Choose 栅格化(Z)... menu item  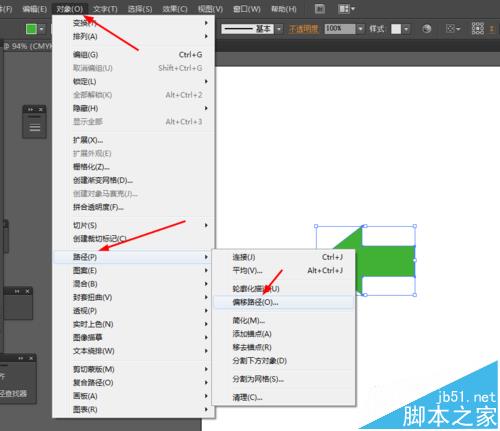(x=133, y=167)
